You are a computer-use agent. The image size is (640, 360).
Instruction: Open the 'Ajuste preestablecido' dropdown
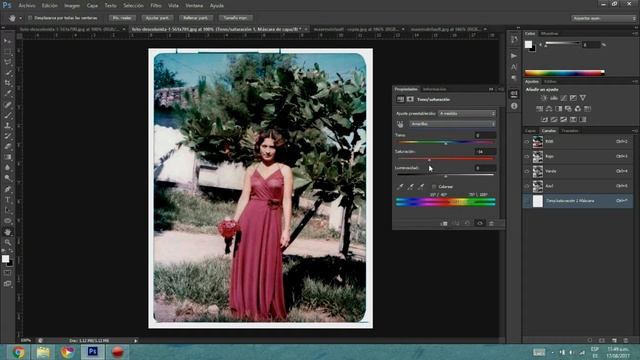tap(467, 113)
